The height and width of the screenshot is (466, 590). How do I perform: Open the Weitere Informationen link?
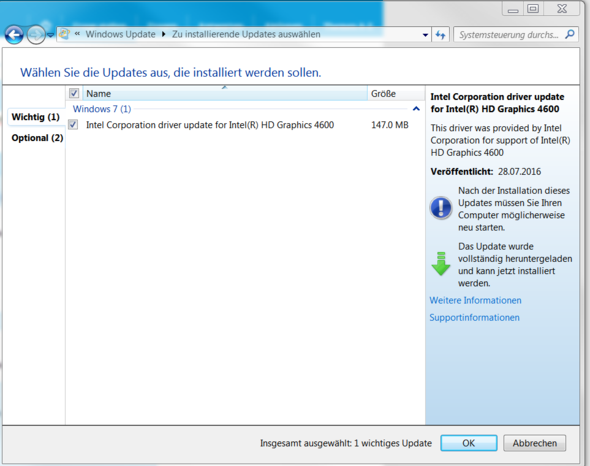[475, 300]
